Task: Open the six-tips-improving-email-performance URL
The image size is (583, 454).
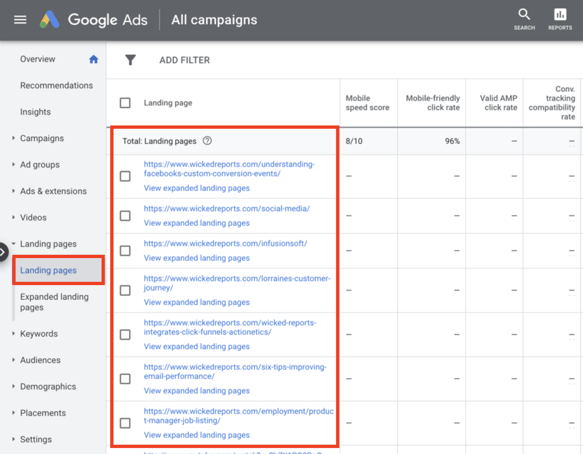Action: coord(235,371)
